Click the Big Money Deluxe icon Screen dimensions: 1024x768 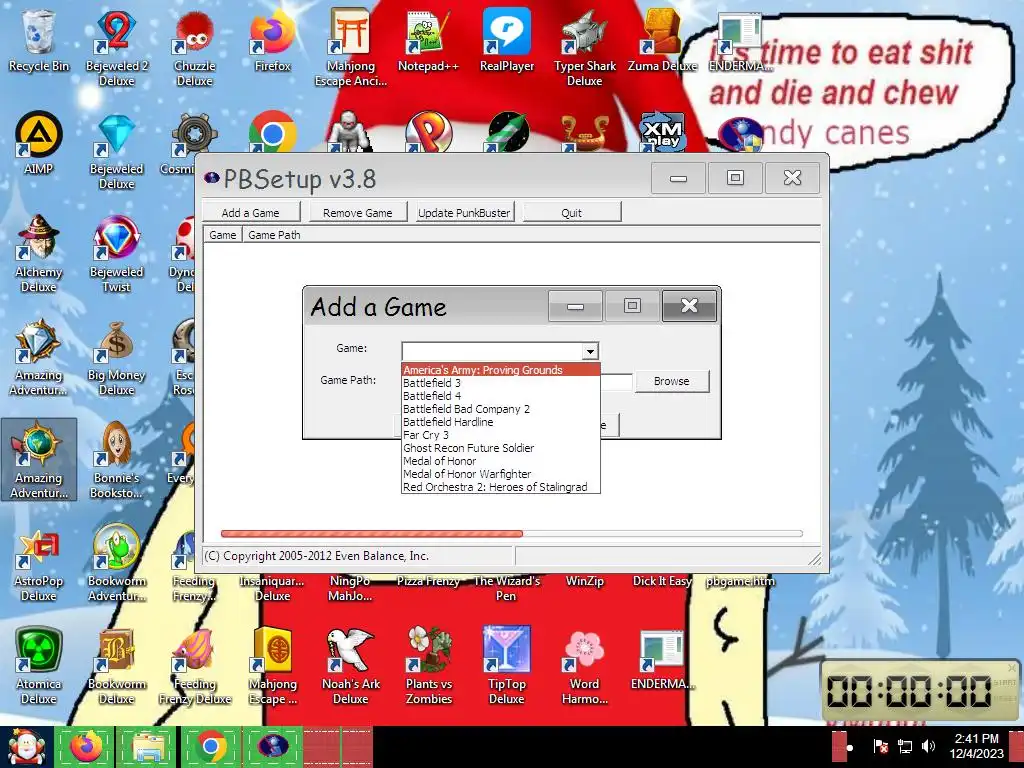[x=116, y=358]
